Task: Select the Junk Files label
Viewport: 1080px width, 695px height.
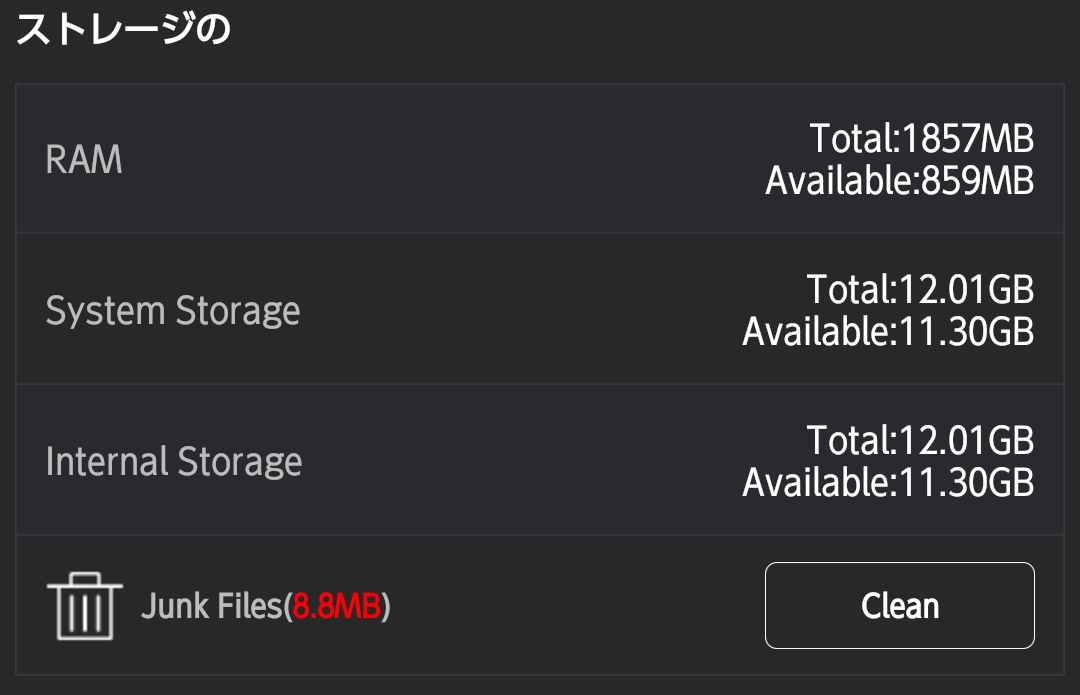Action: coord(212,606)
